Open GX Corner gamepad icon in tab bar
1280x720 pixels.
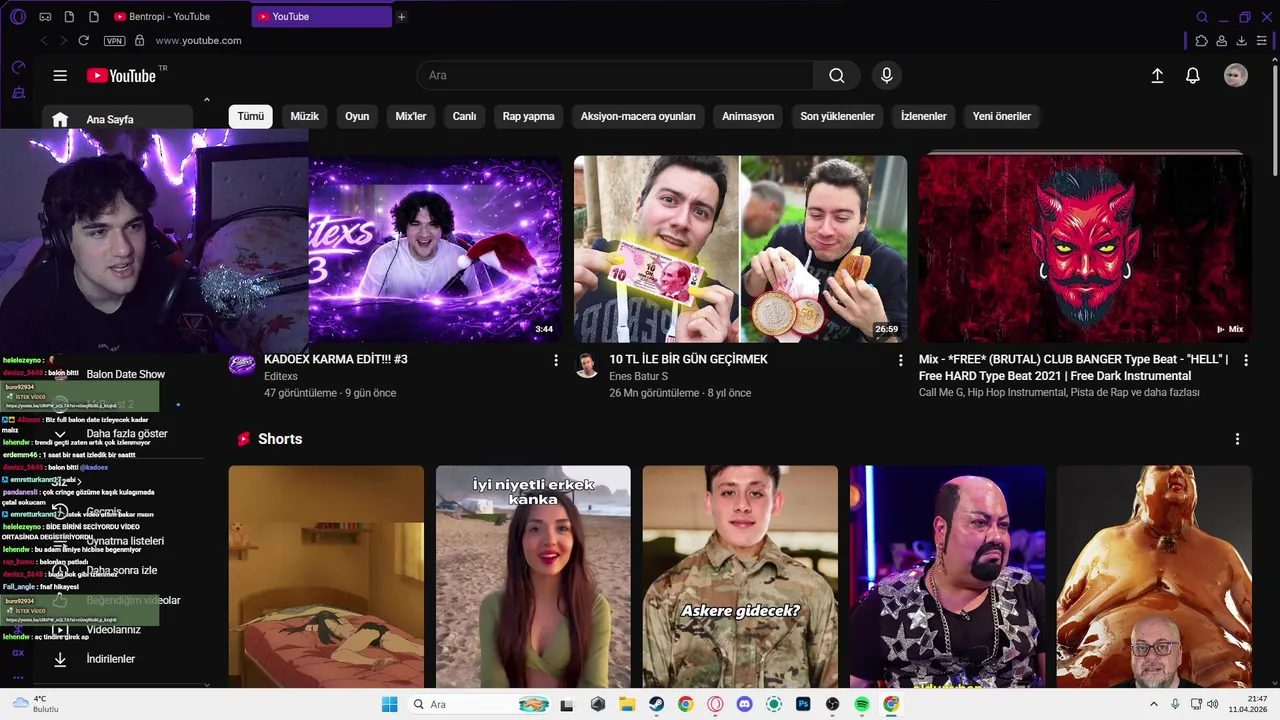tap(45, 17)
